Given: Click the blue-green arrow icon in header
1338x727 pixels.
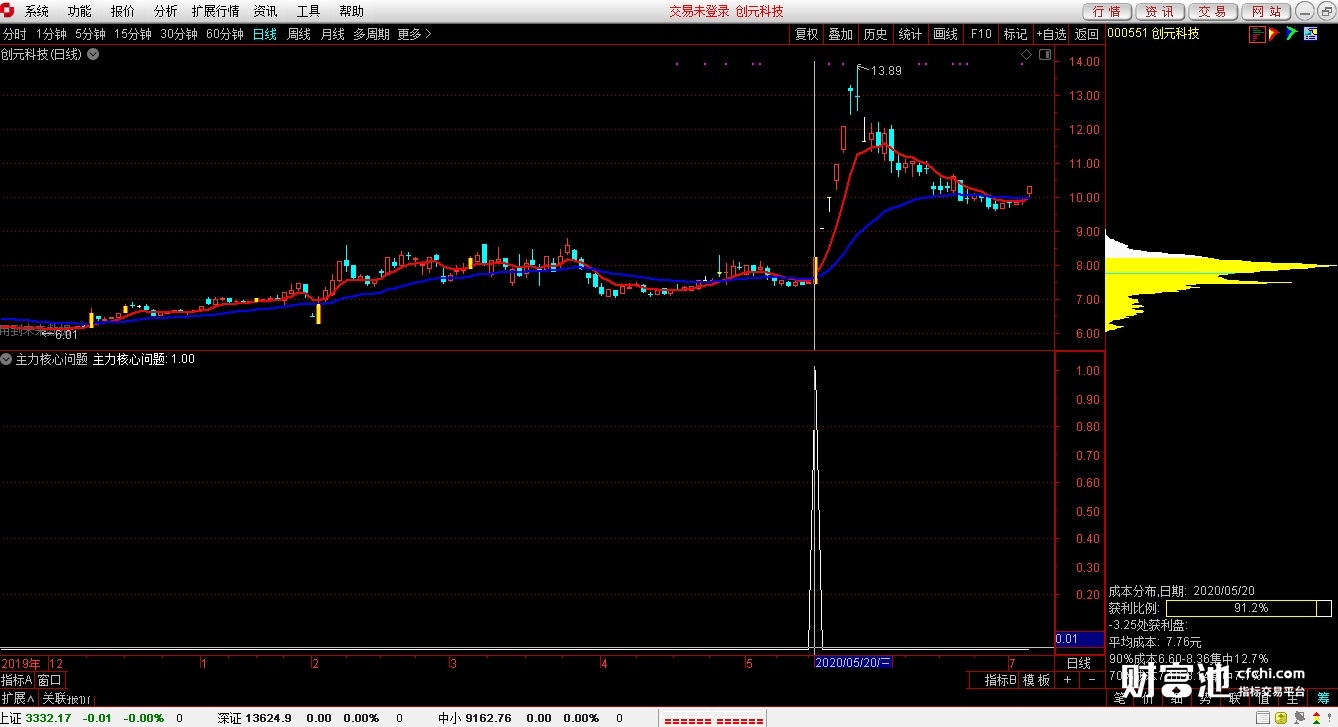Looking at the screenshot, I should pyautogui.click(x=1292, y=34).
